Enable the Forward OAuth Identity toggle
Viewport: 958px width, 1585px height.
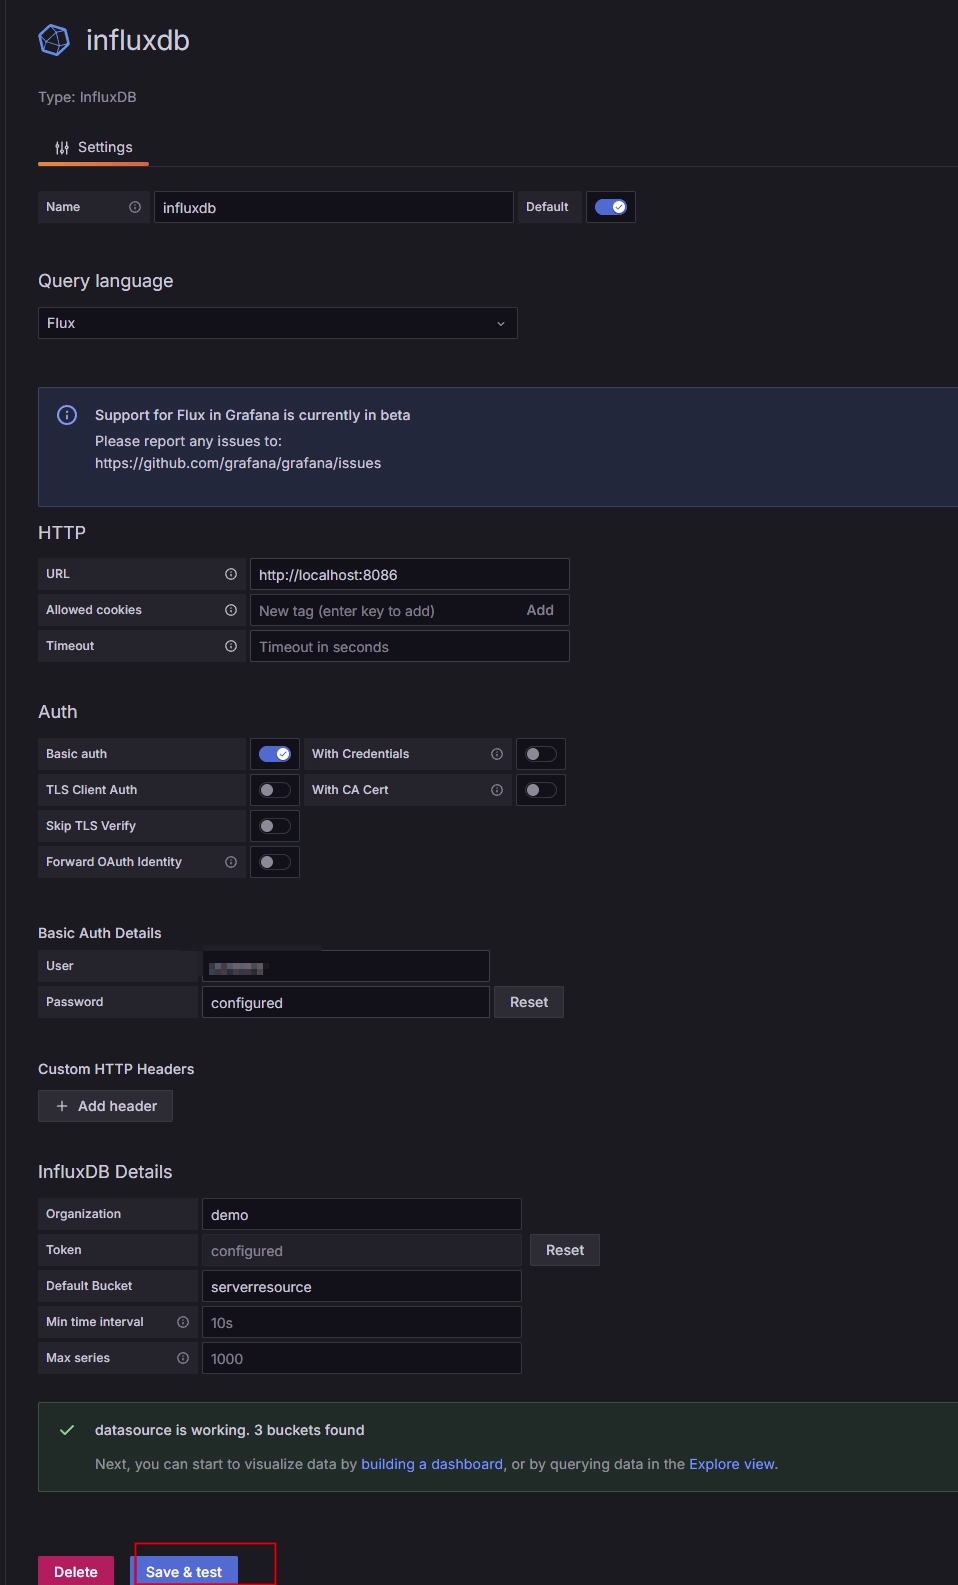[x=275, y=862]
